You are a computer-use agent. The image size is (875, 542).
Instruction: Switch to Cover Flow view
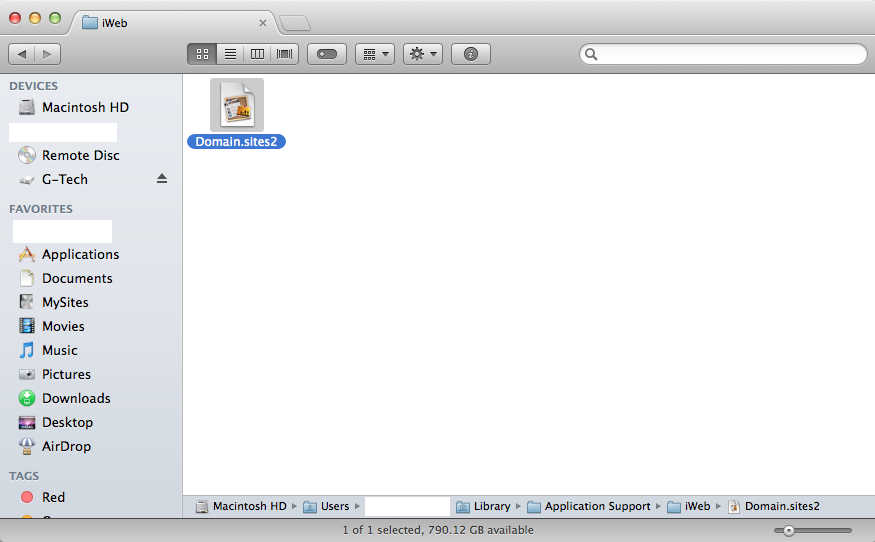click(x=285, y=54)
